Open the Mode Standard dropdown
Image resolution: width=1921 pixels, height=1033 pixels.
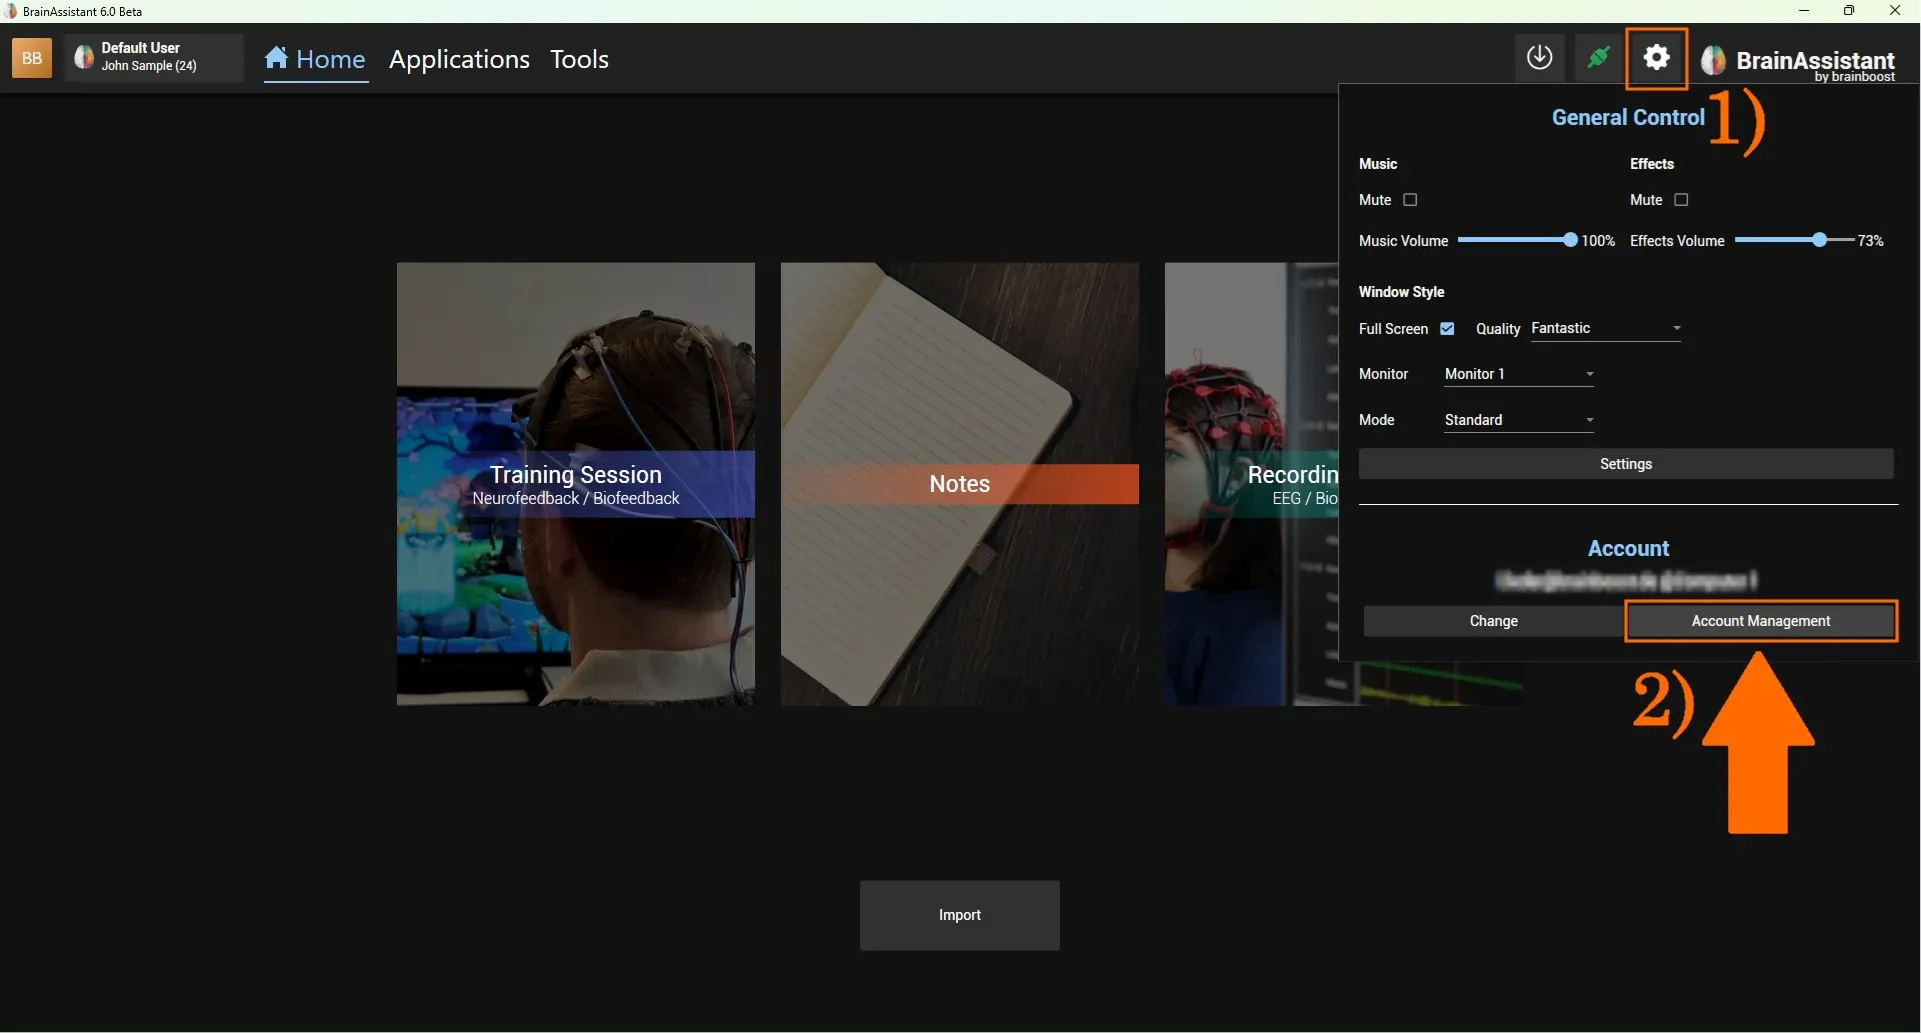(x=1519, y=420)
